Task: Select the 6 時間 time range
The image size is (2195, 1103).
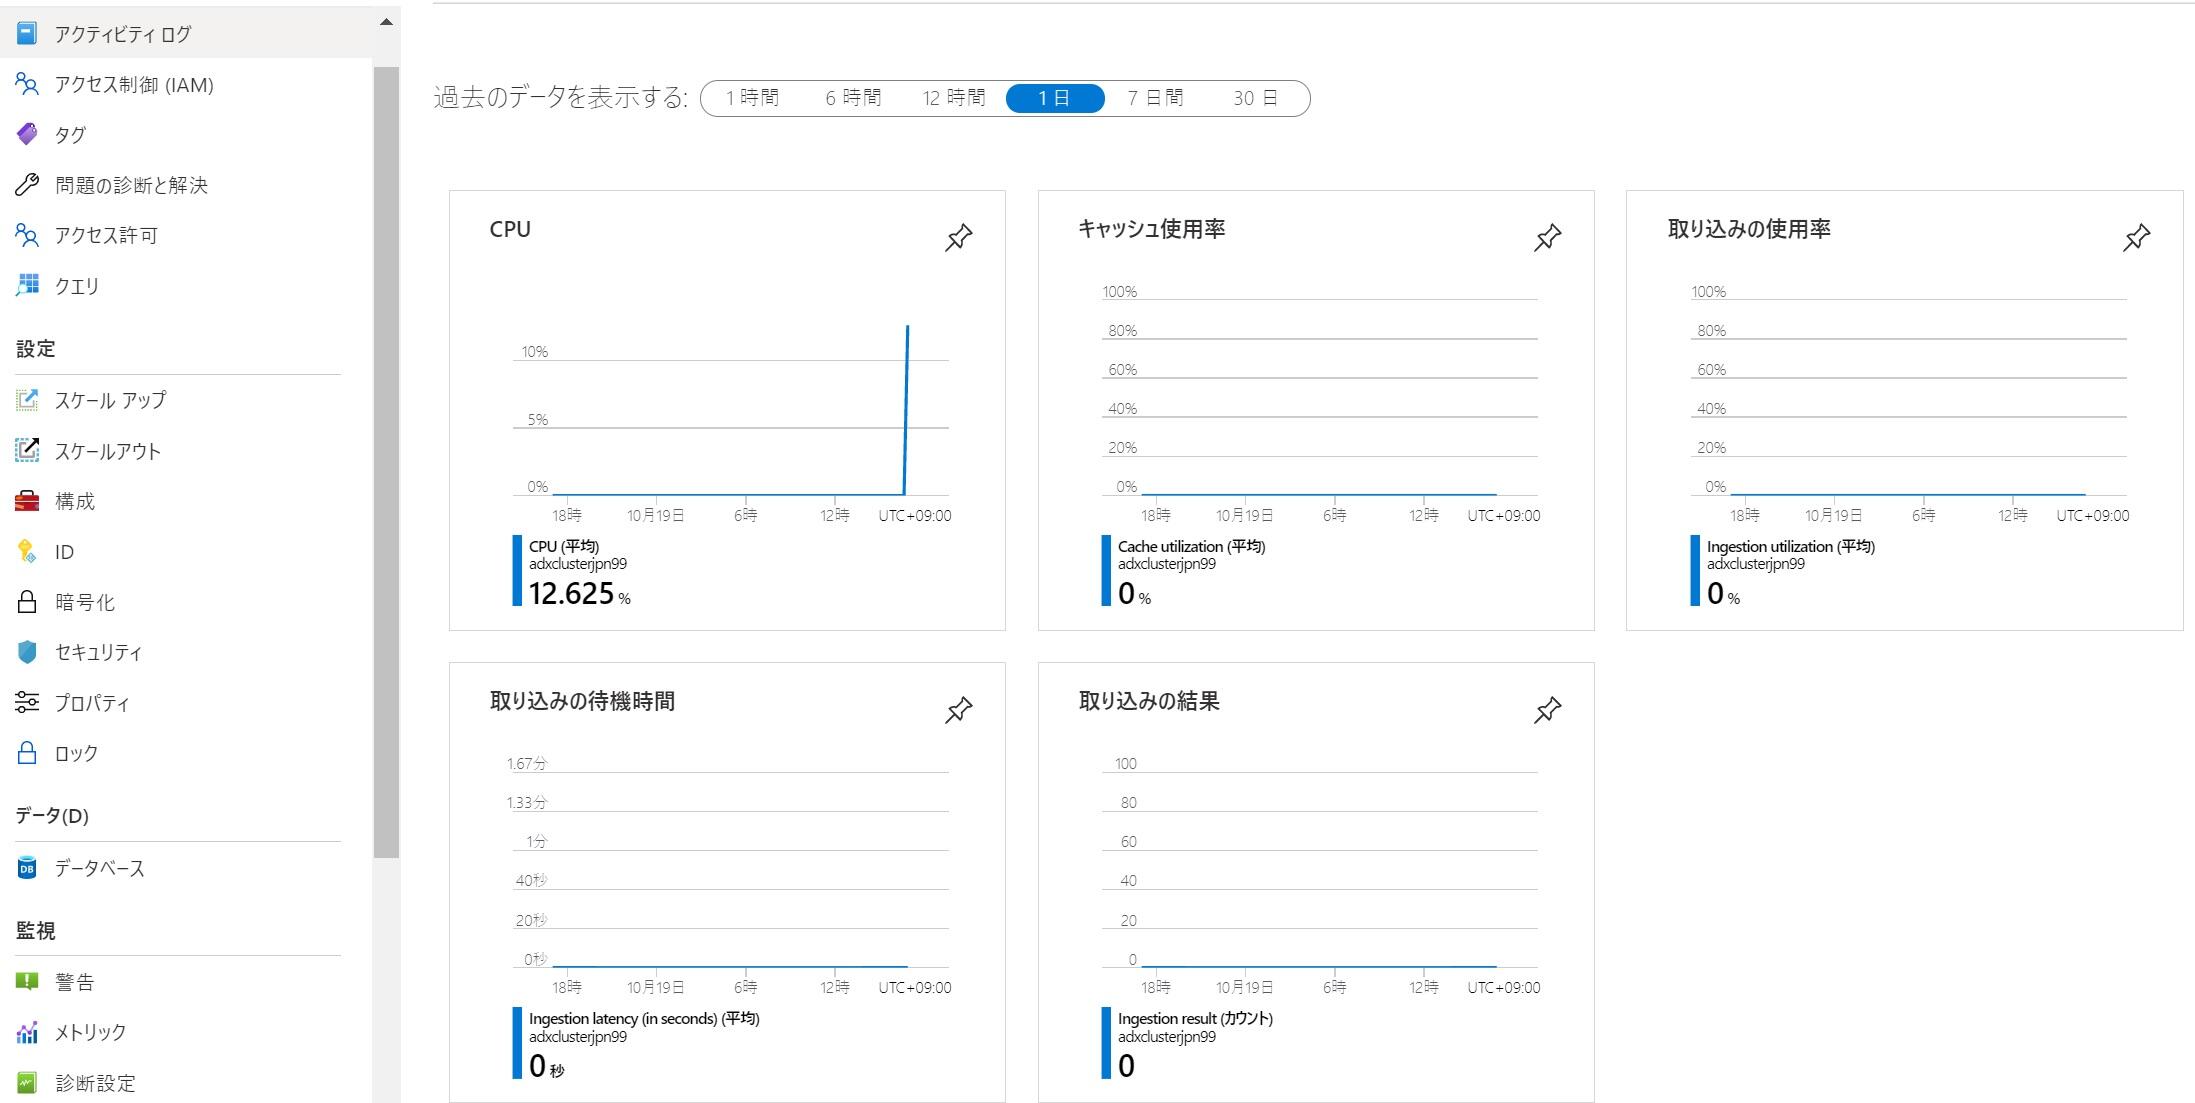Action: (853, 98)
